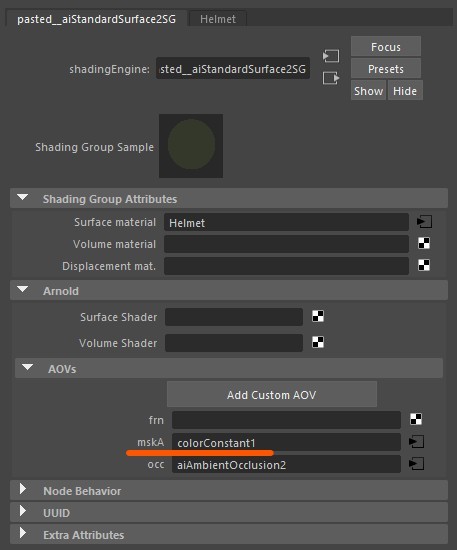Click the Surface Shader checker icon under Arnold
The height and width of the screenshot is (550, 457).
(318, 316)
